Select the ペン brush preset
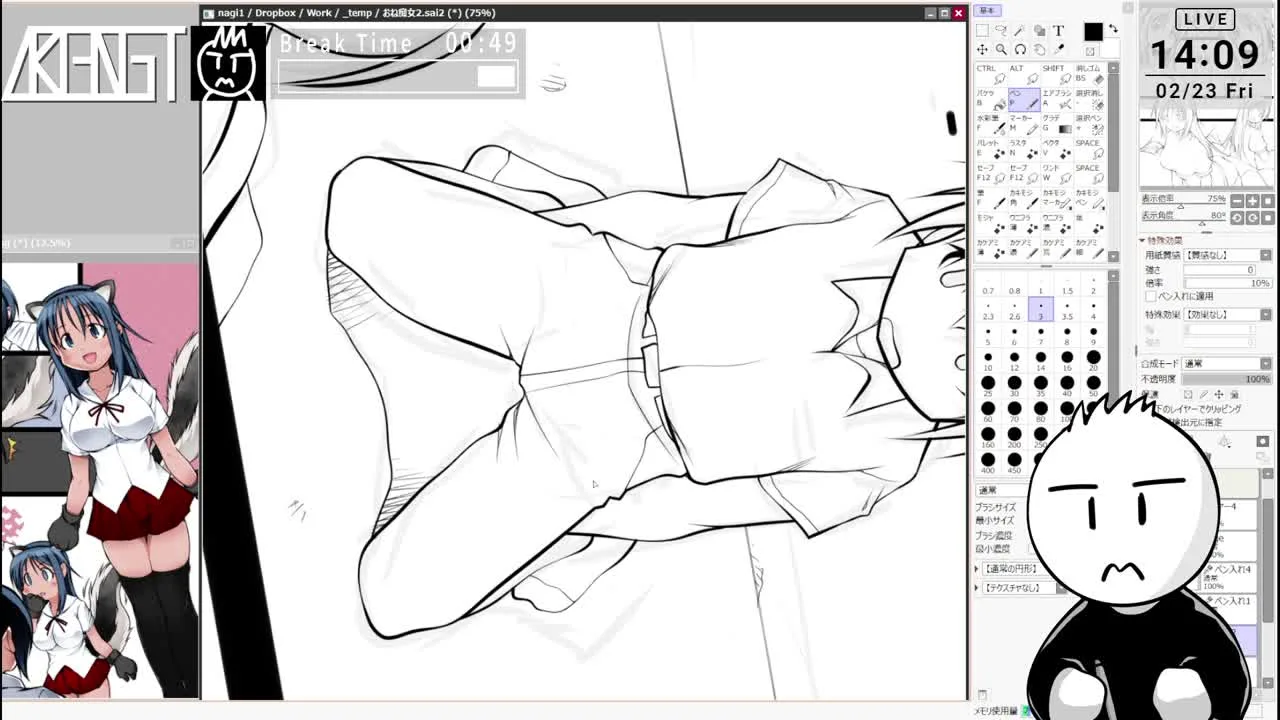The image size is (1280, 720). [x=1023, y=100]
